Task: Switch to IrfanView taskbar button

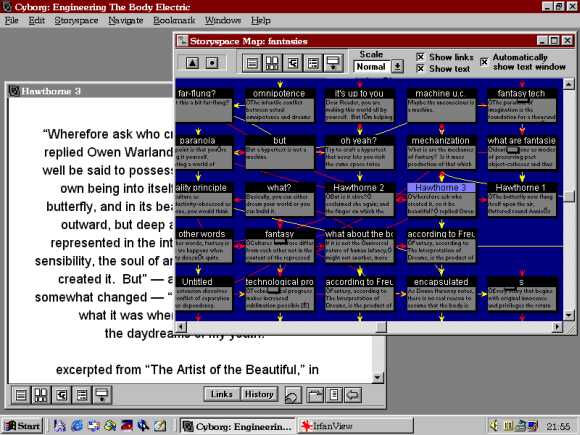Action: pyautogui.click(x=355, y=426)
